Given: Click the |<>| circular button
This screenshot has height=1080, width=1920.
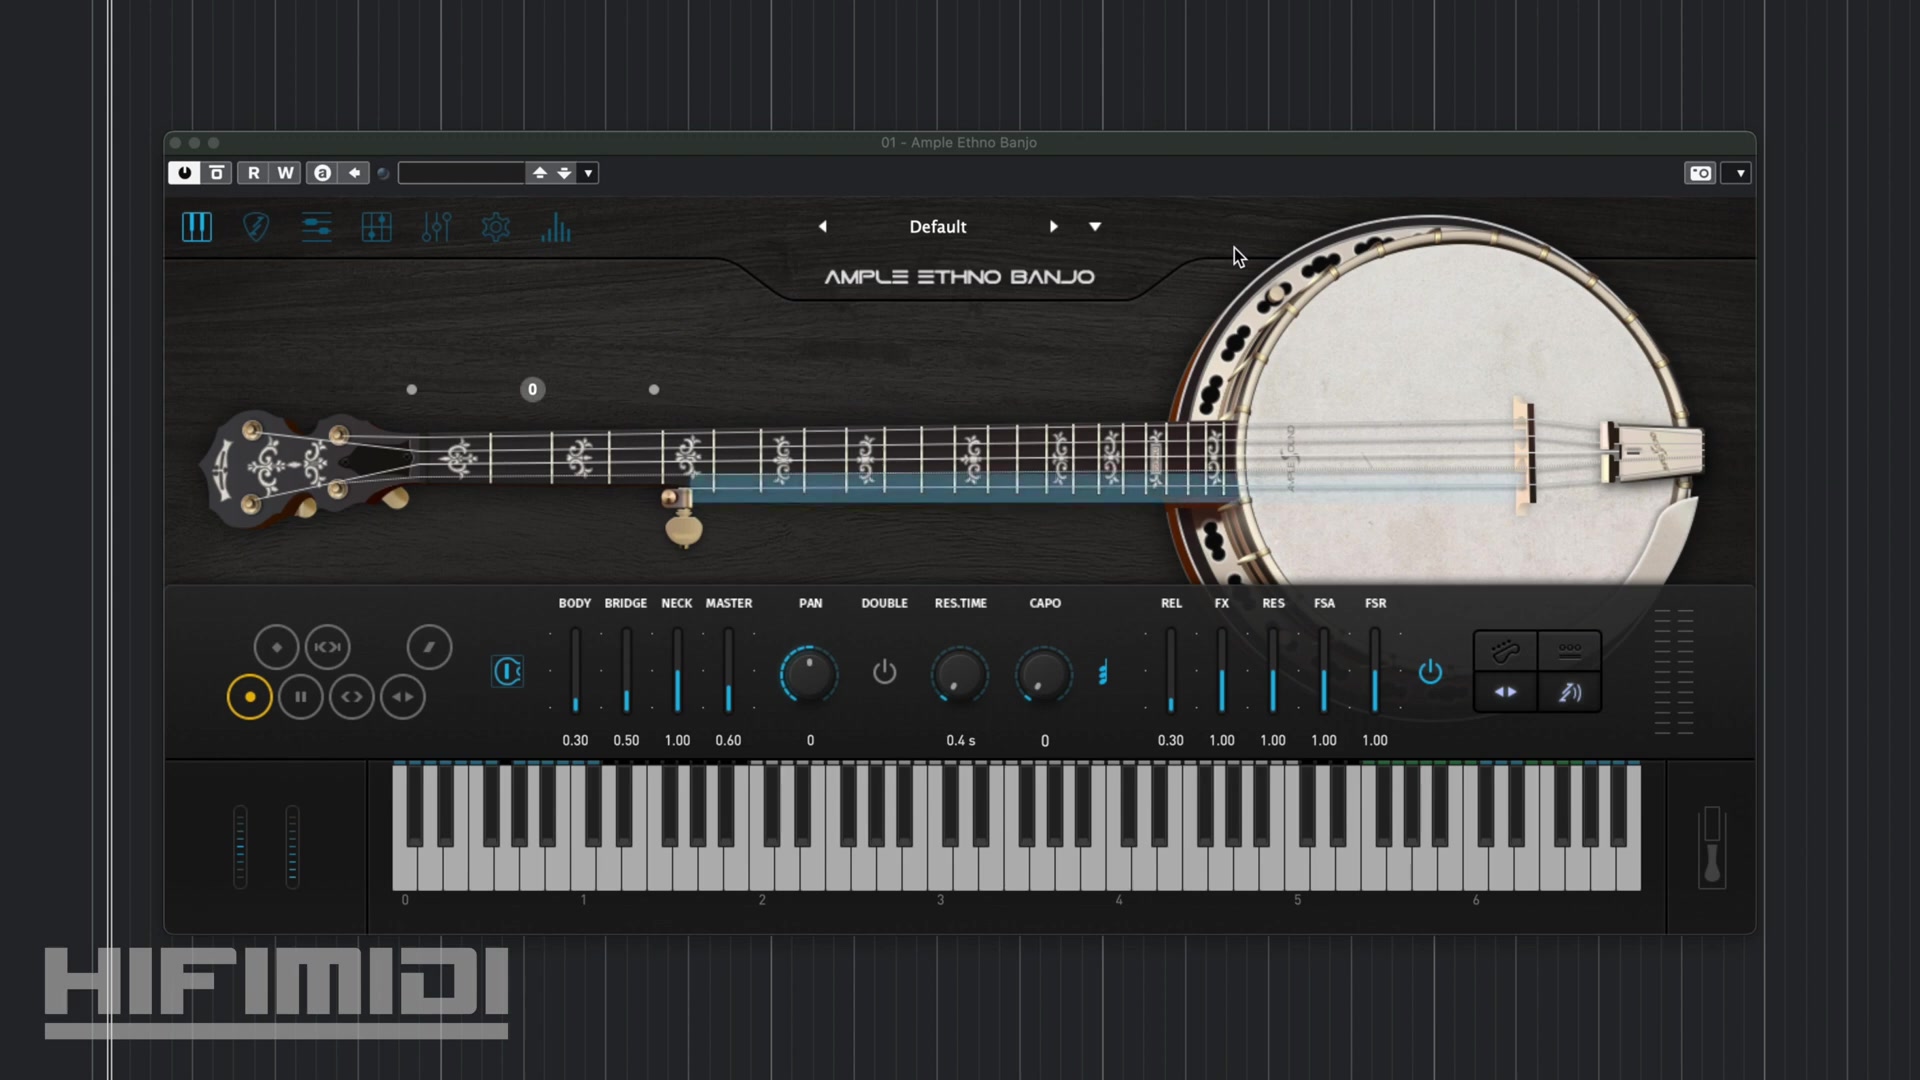Looking at the screenshot, I should pyautogui.click(x=328, y=647).
